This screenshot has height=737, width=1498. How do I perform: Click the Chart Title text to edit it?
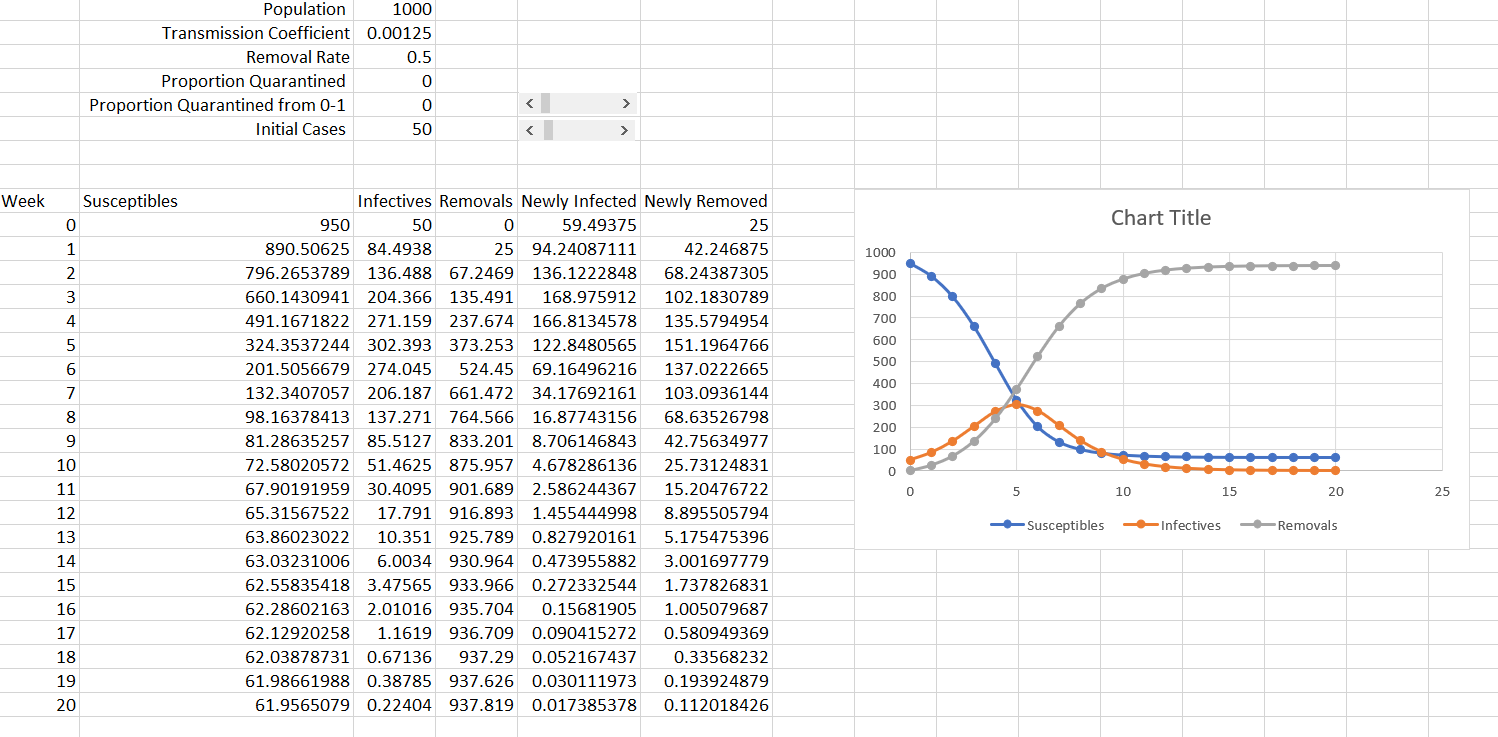pyautogui.click(x=1160, y=217)
